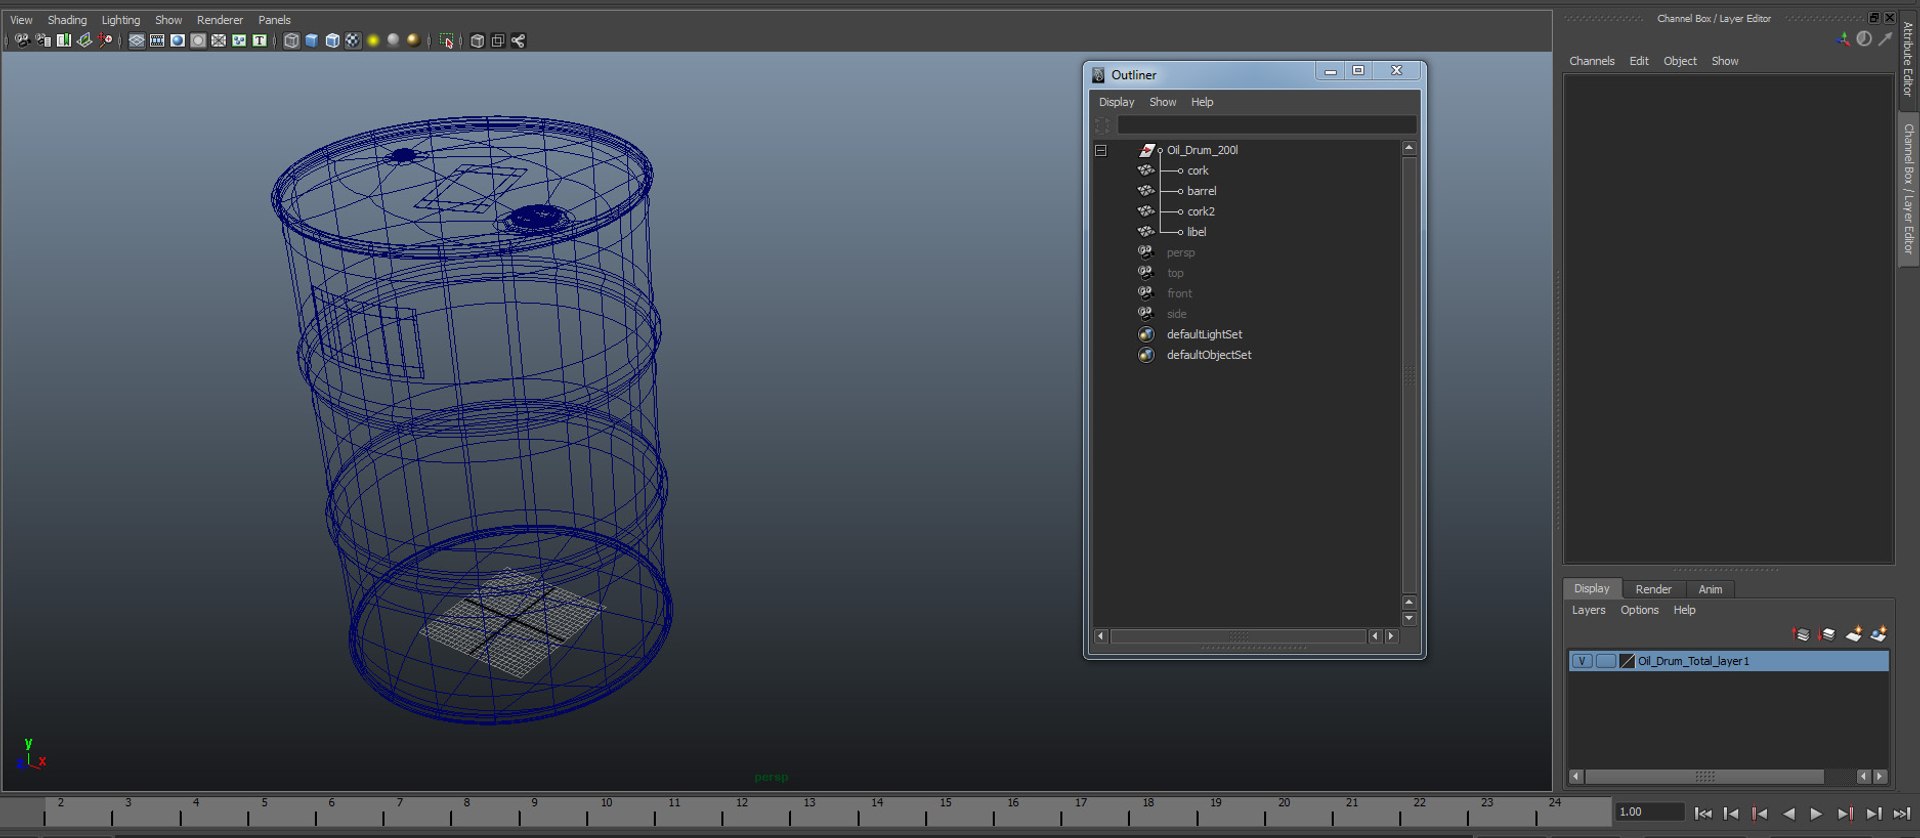Viewport: 1920px width, 838px height.
Task: Enable Wireframe shading icon
Action: pyautogui.click(x=291, y=40)
